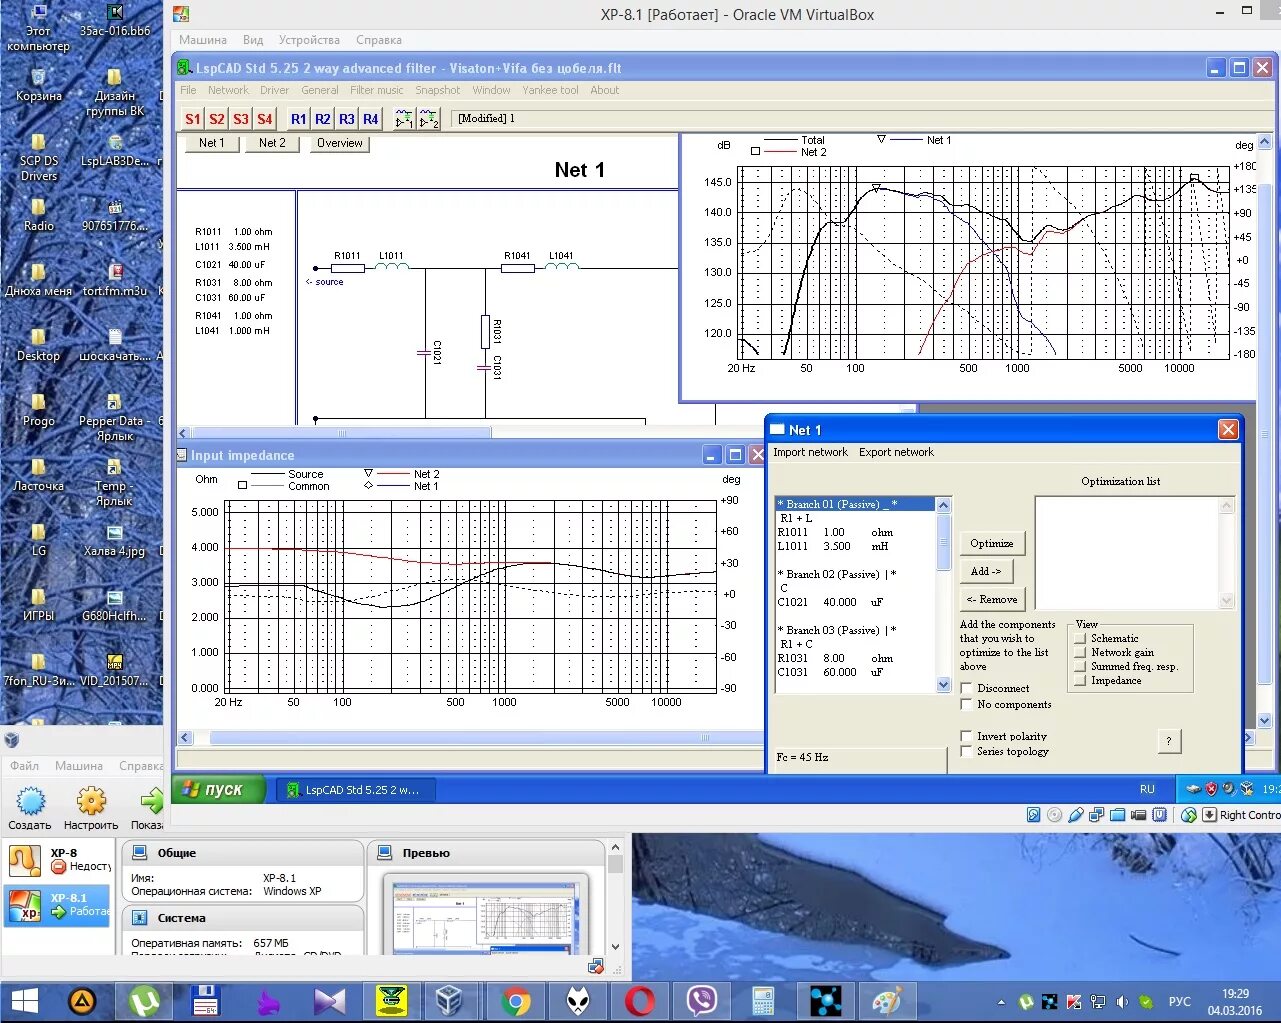1281x1023 pixels.
Task: Click the VirtualBox optical disc status icon
Action: (1055, 815)
